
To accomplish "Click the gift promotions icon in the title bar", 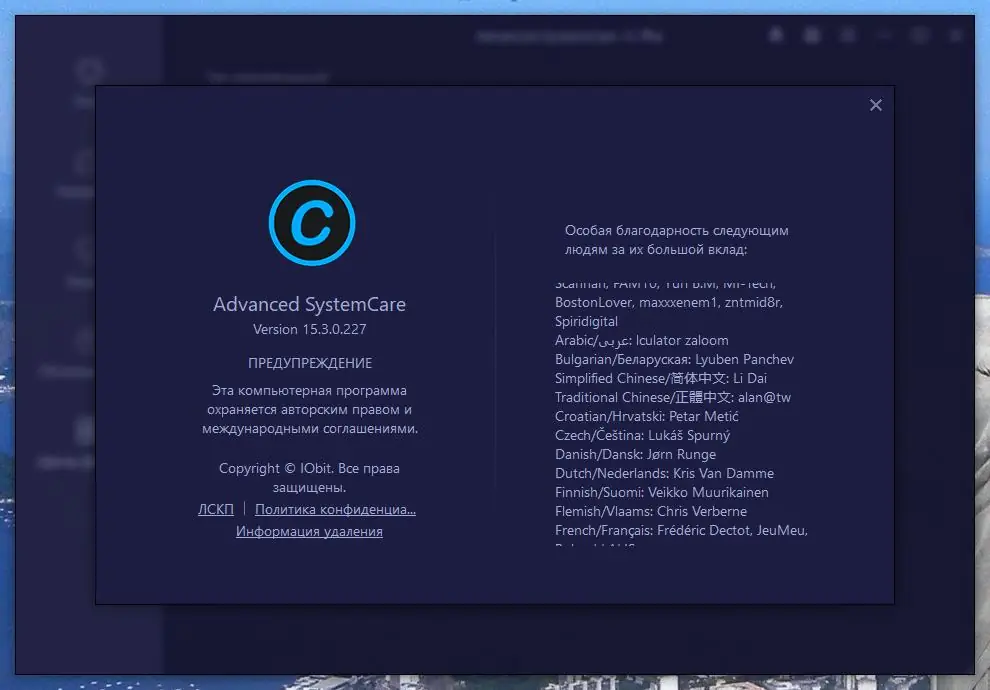I will [x=811, y=34].
